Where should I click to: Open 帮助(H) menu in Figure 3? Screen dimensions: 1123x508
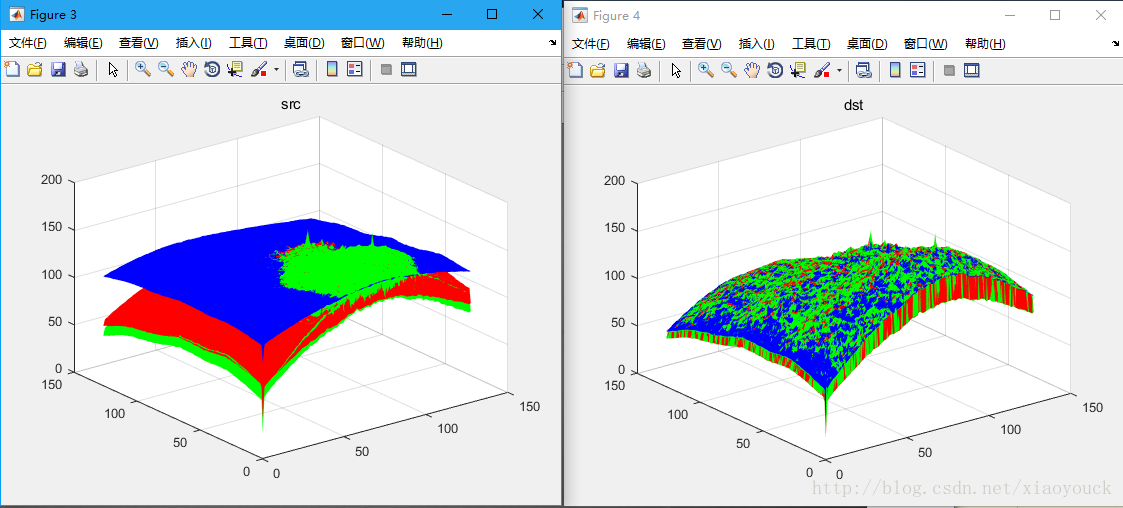pos(422,43)
